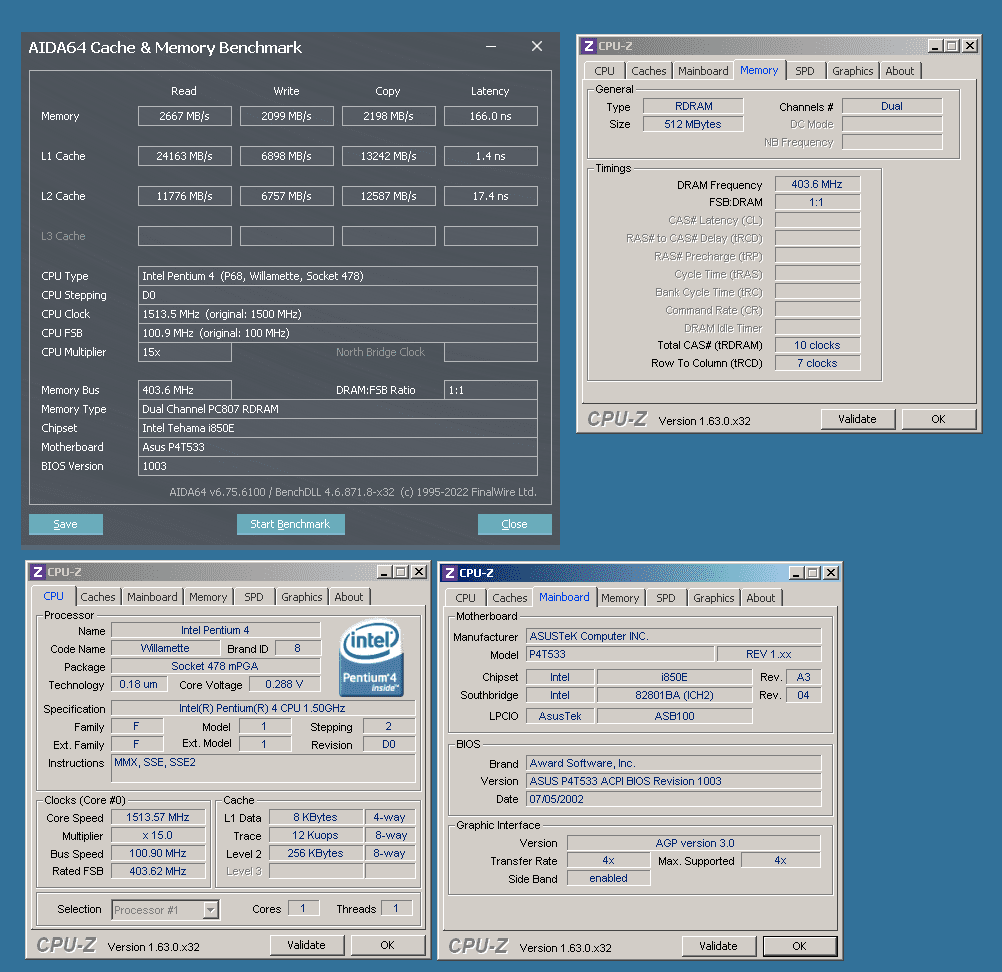Screen dimensions: 1002x972
Task: Open the Memory tab in the CPU-tab CPU-Z window
Action: pos(208,597)
